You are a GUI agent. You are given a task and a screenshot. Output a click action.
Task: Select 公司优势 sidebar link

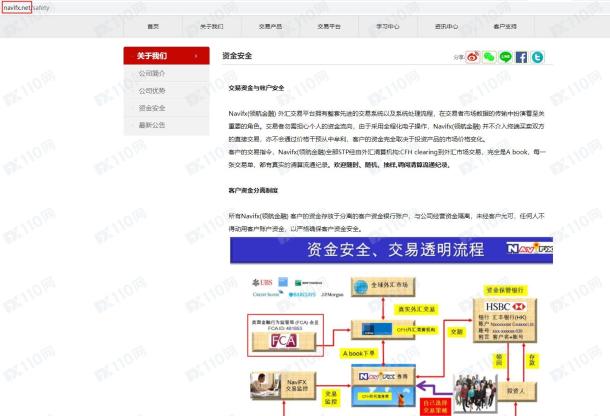click(153, 92)
